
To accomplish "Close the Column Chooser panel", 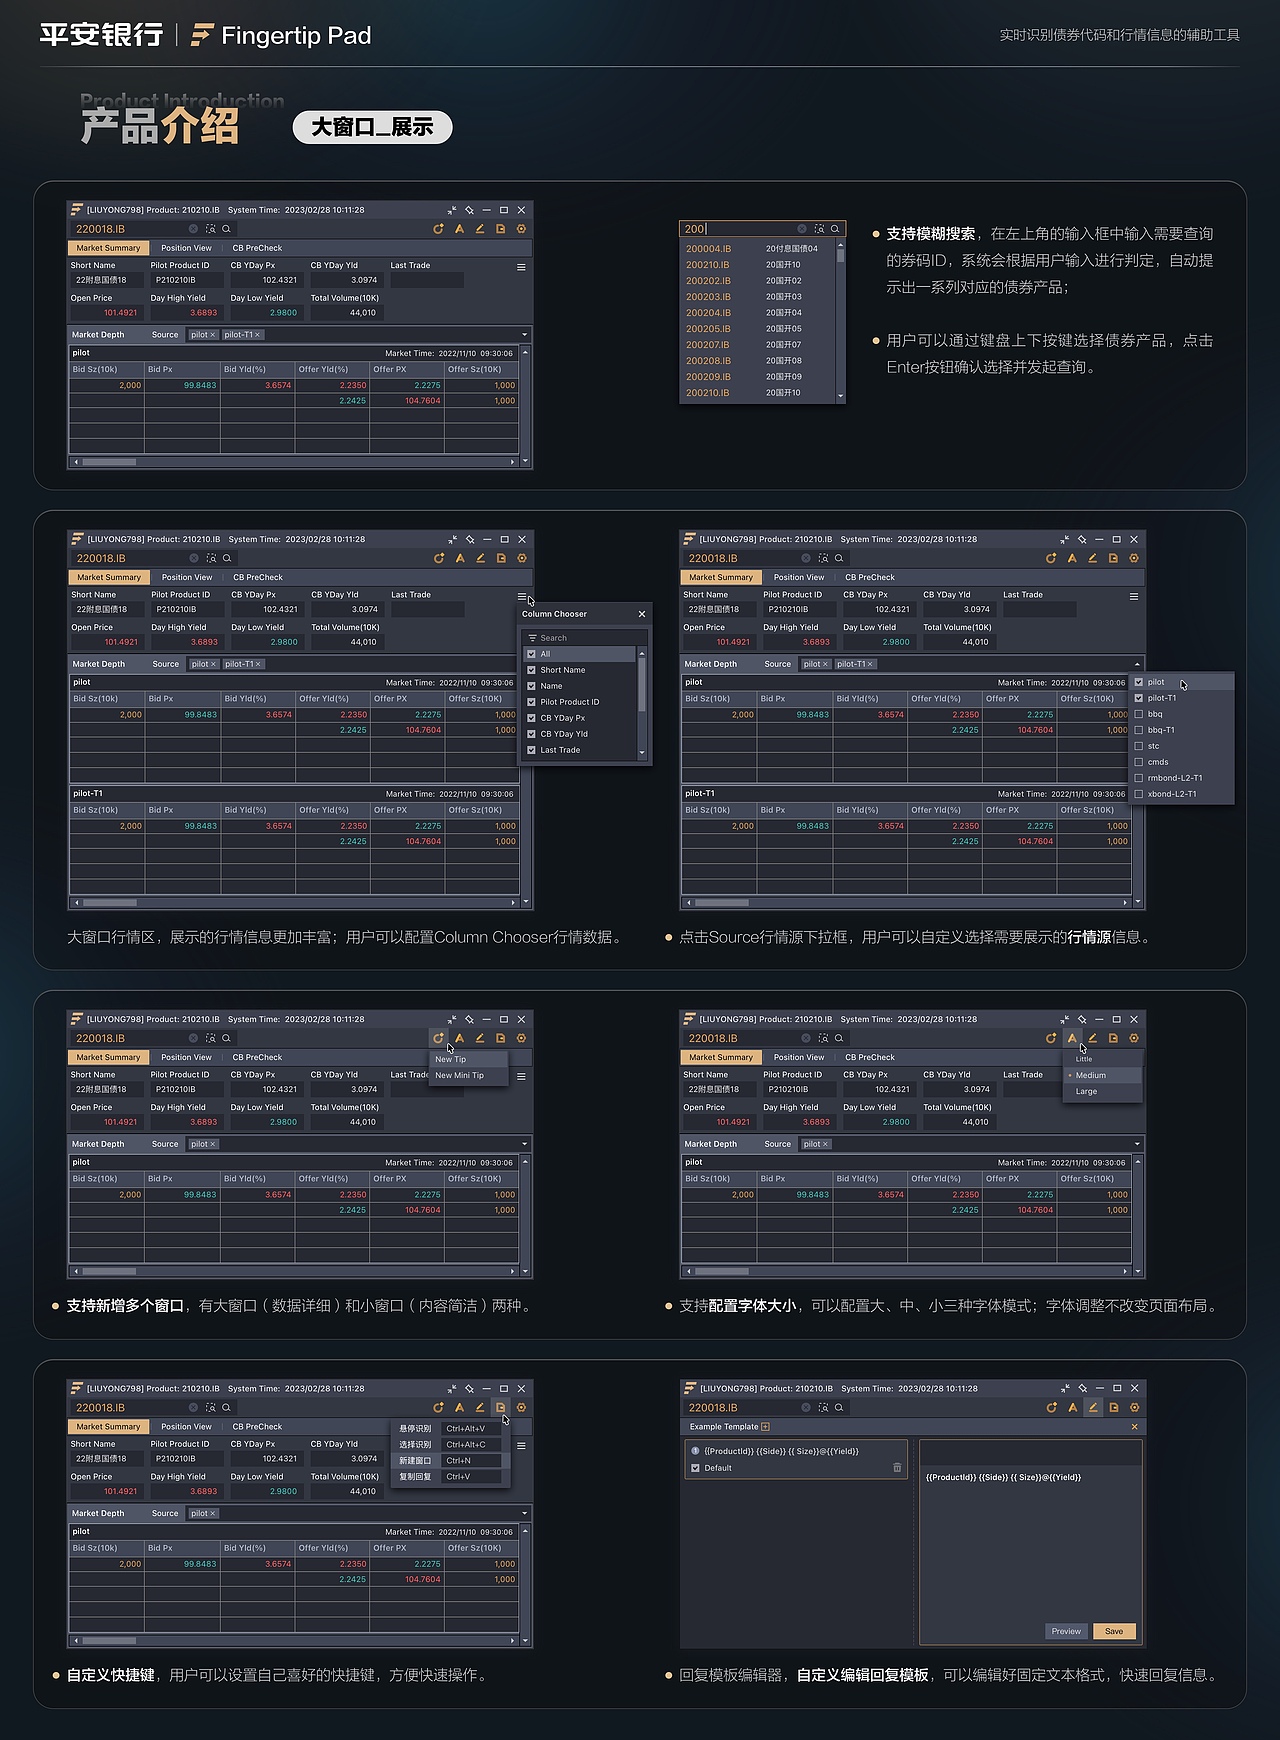I will [642, 614].
